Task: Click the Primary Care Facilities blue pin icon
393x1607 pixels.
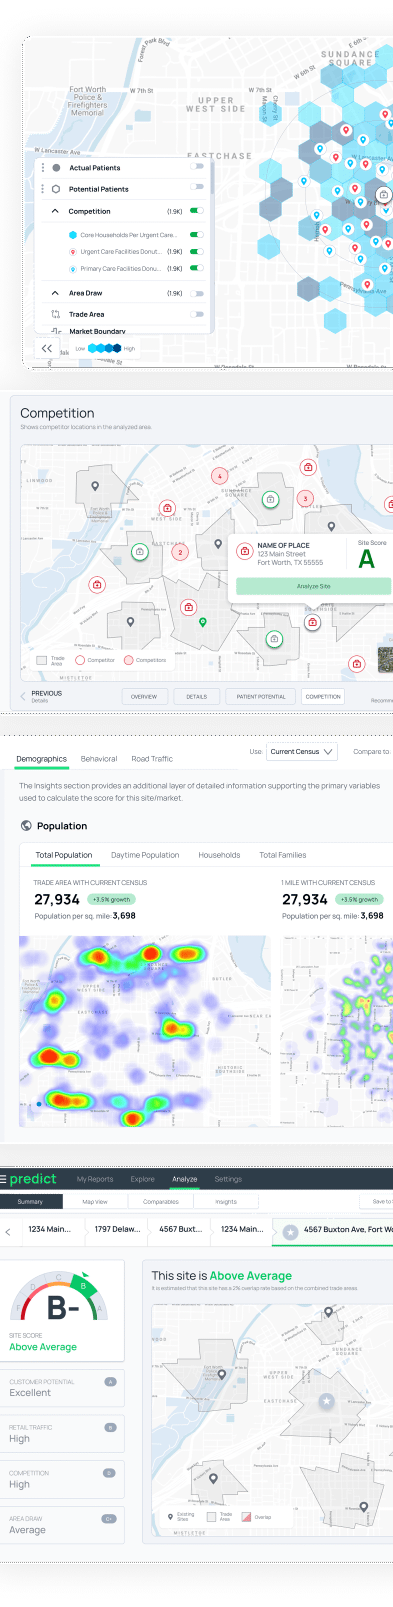Action: pyautogui.click(x=73, y=269)
